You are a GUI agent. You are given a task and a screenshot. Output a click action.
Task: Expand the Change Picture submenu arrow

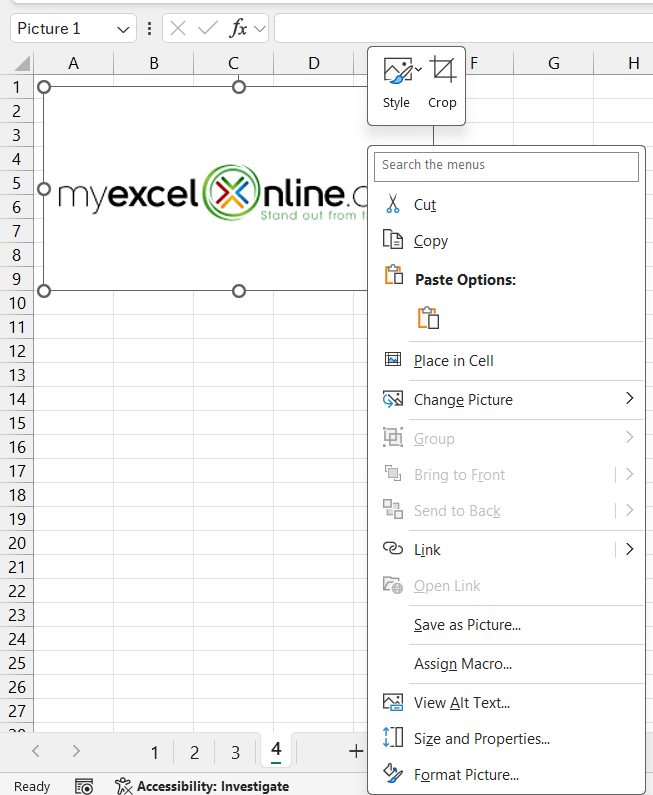click(629, 399)
